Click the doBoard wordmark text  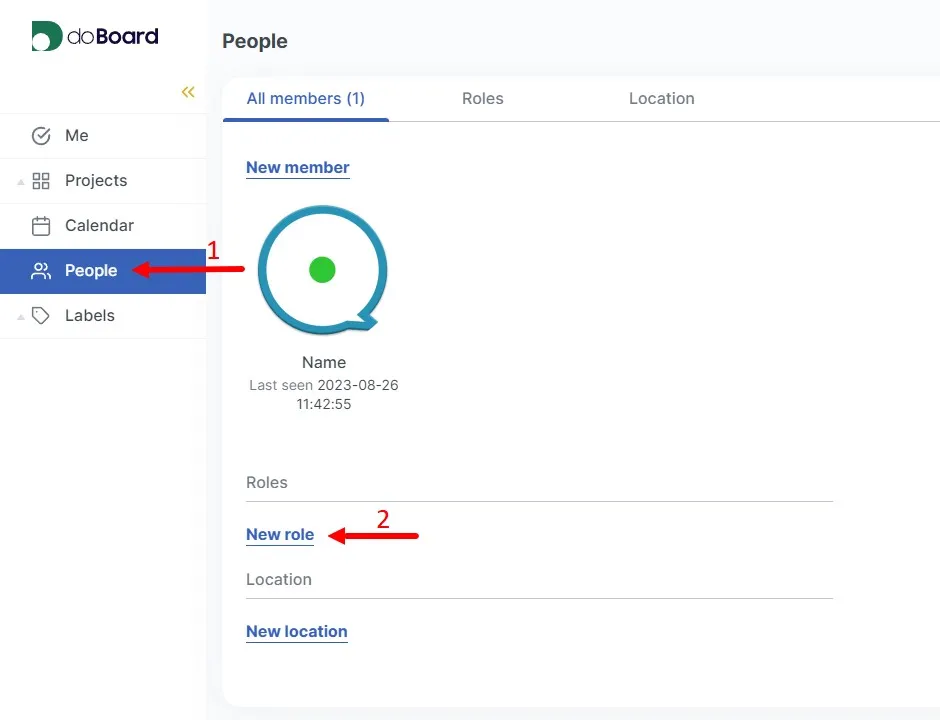pos(112,37)
